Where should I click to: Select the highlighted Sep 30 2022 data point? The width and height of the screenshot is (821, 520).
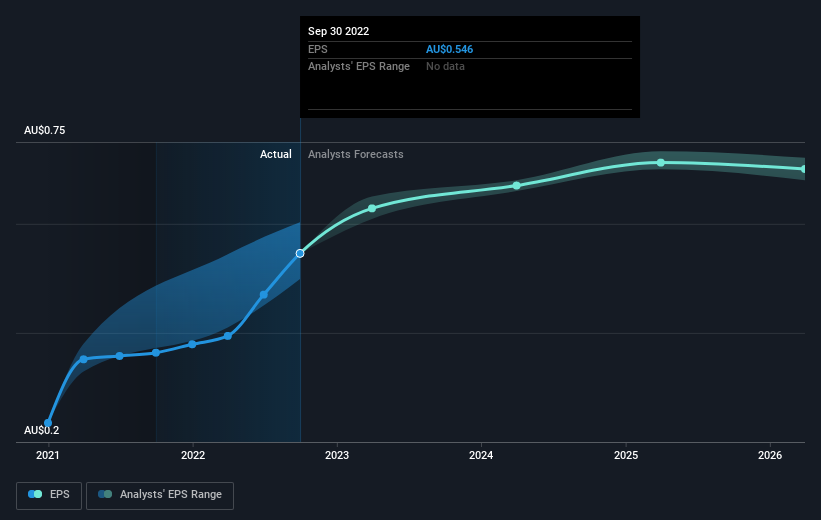tap(300, 253)
